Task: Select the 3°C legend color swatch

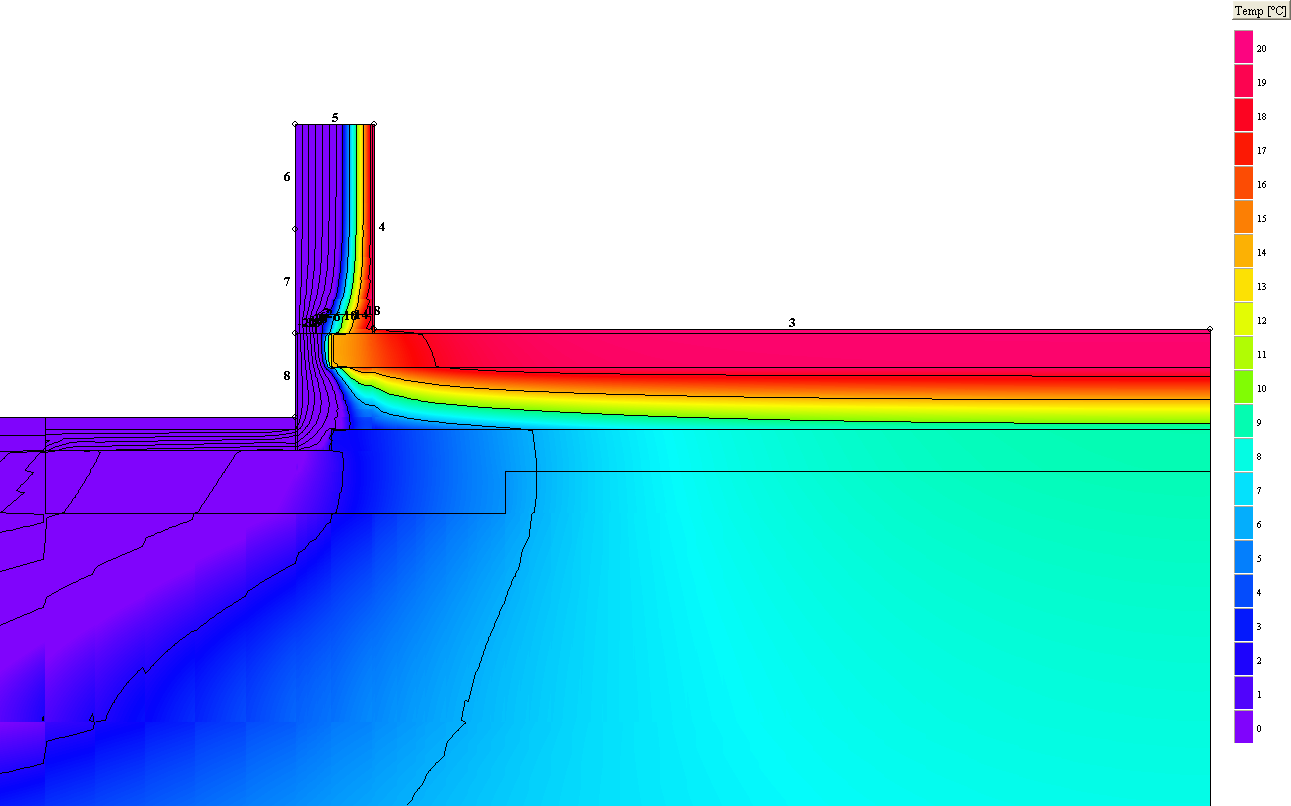Action: click(1243, 625)
